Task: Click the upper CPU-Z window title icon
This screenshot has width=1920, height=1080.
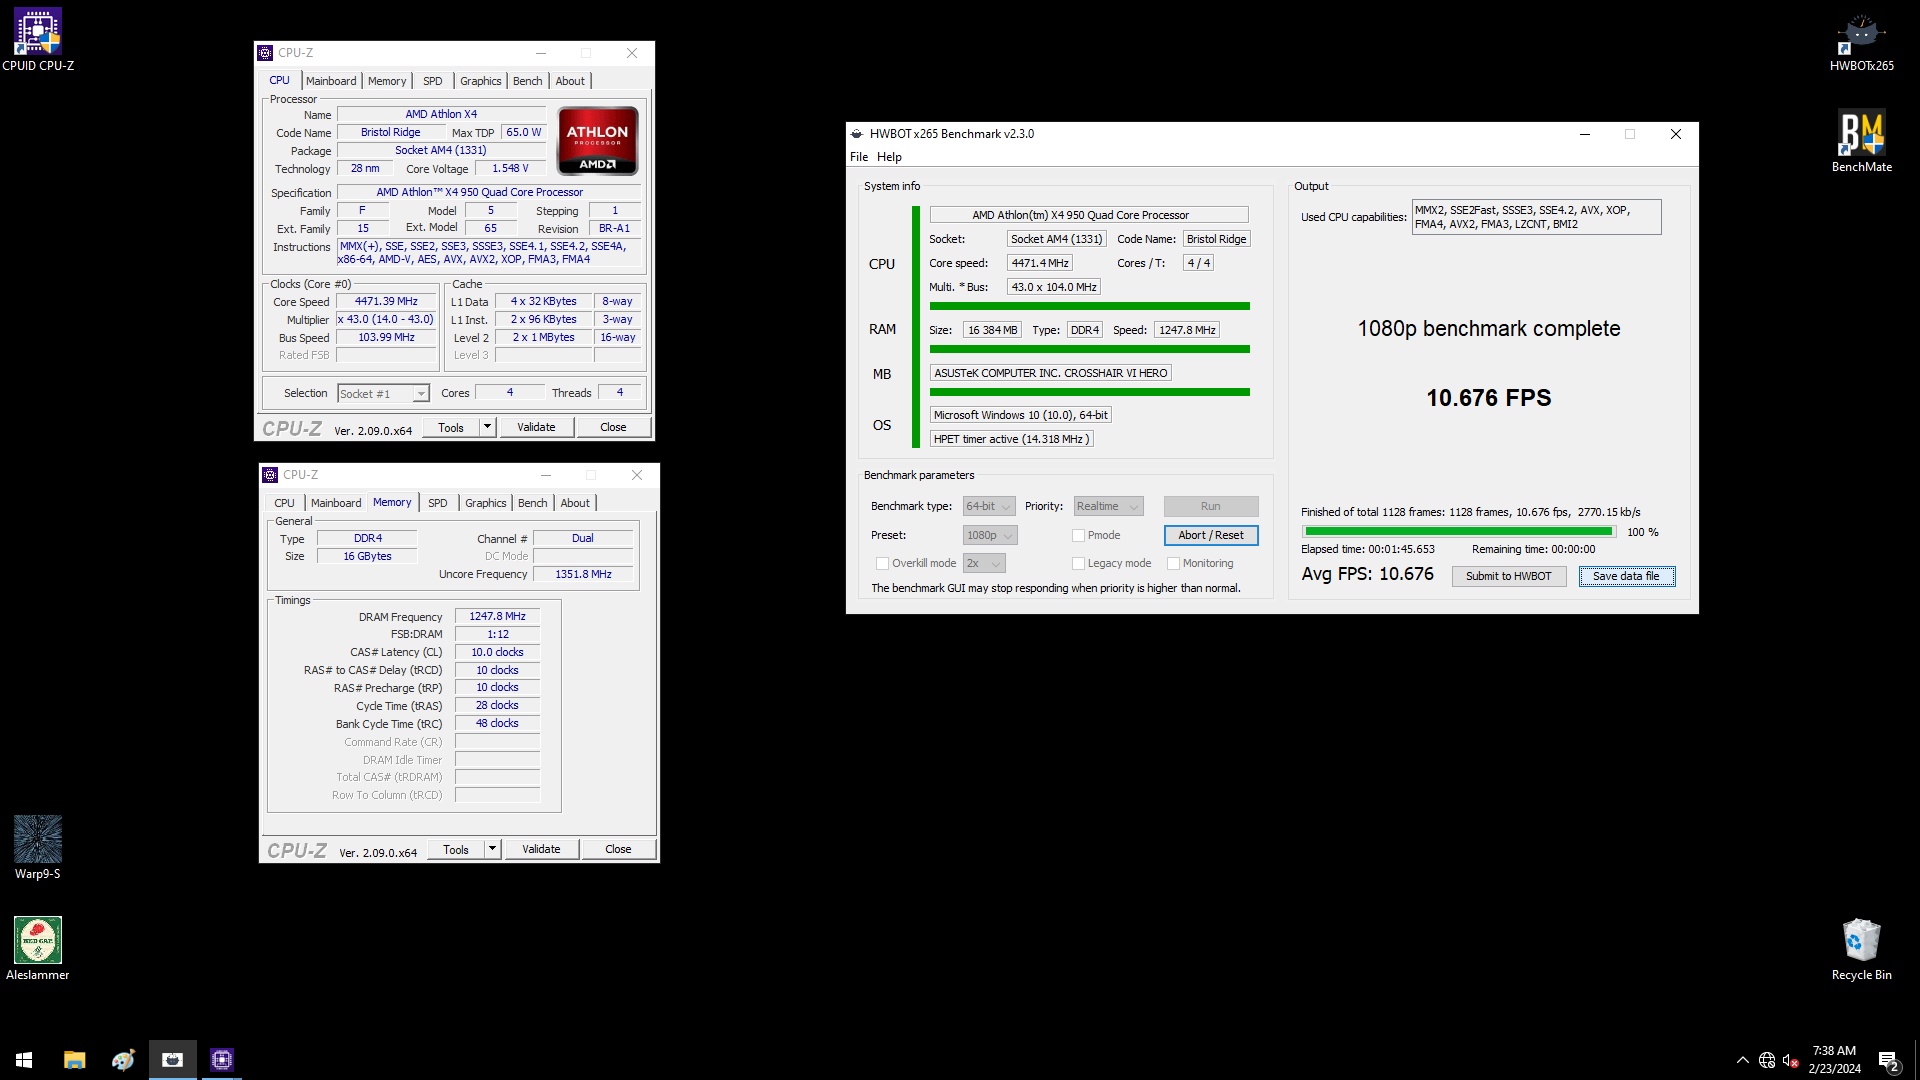Action: coord(265,53)
